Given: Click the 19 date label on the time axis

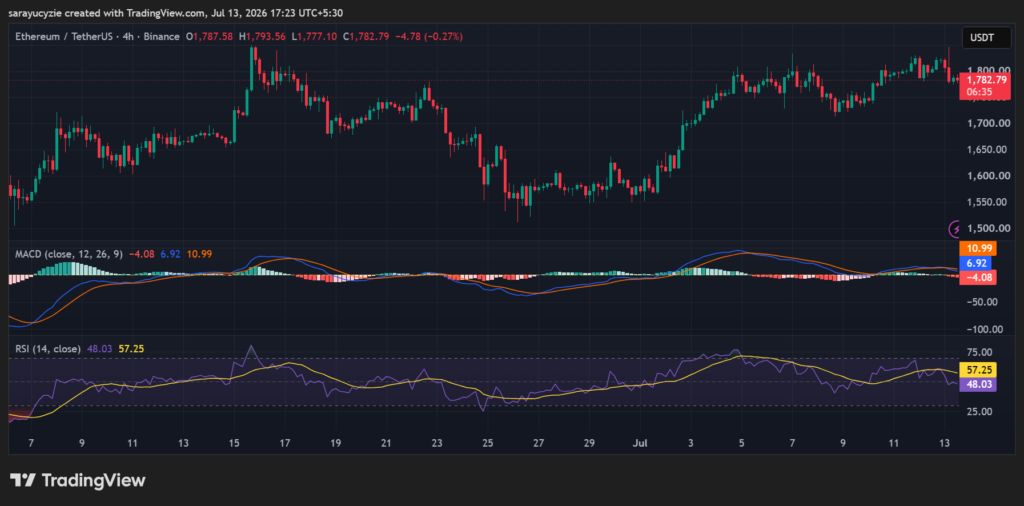Looking at the screenshot, I should [335, 443].
